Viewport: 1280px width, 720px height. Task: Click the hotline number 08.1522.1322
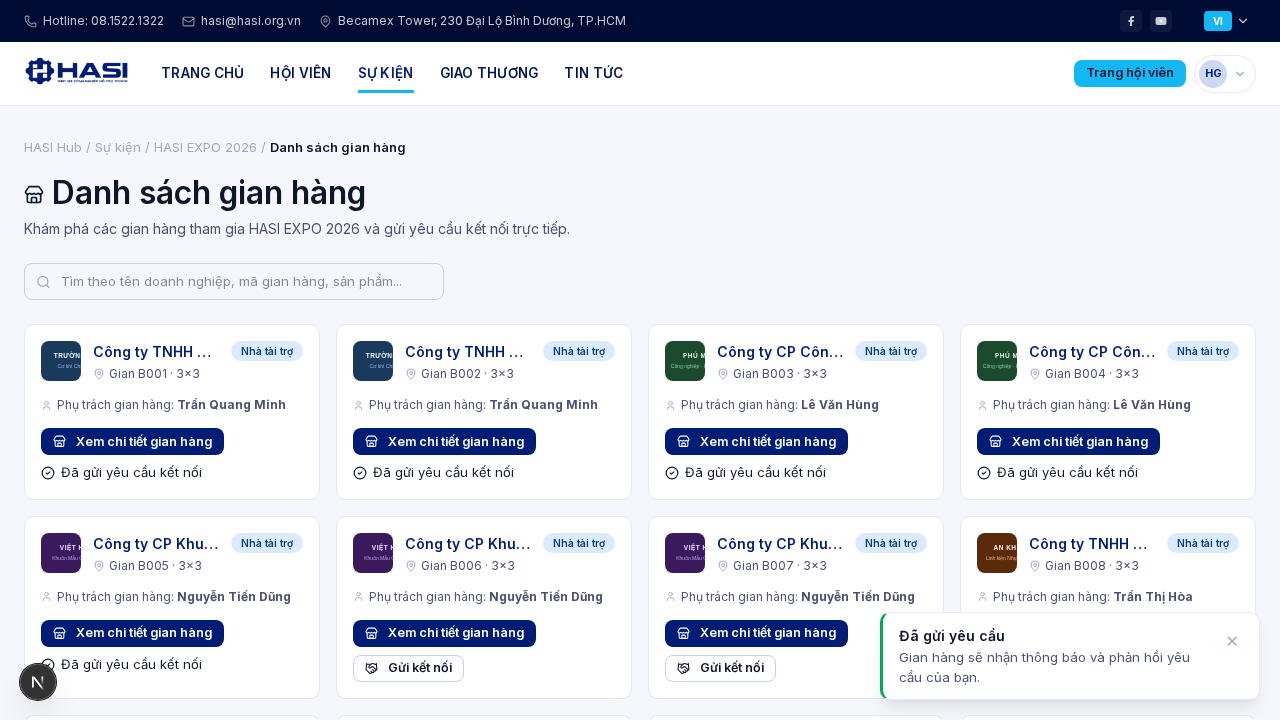(x=103, y=21)
